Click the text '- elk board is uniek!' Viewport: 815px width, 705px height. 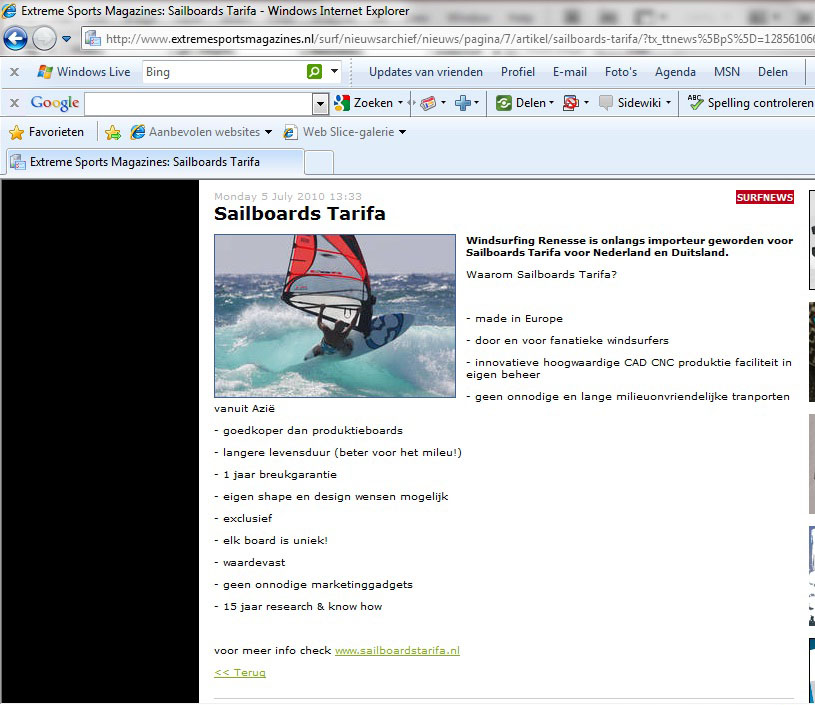[x=271, y=540]
